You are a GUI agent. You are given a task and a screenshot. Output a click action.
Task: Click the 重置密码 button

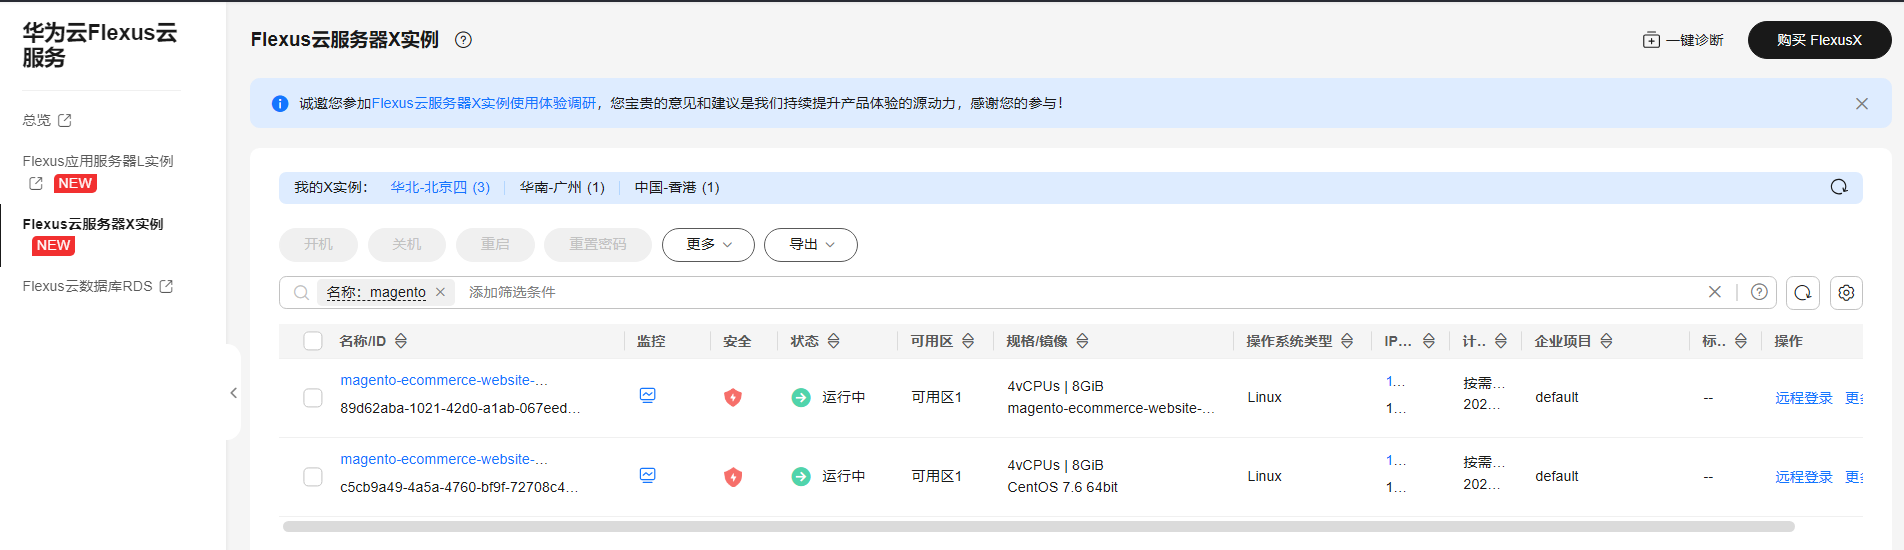pyautogui.click(x=598, y=245)
